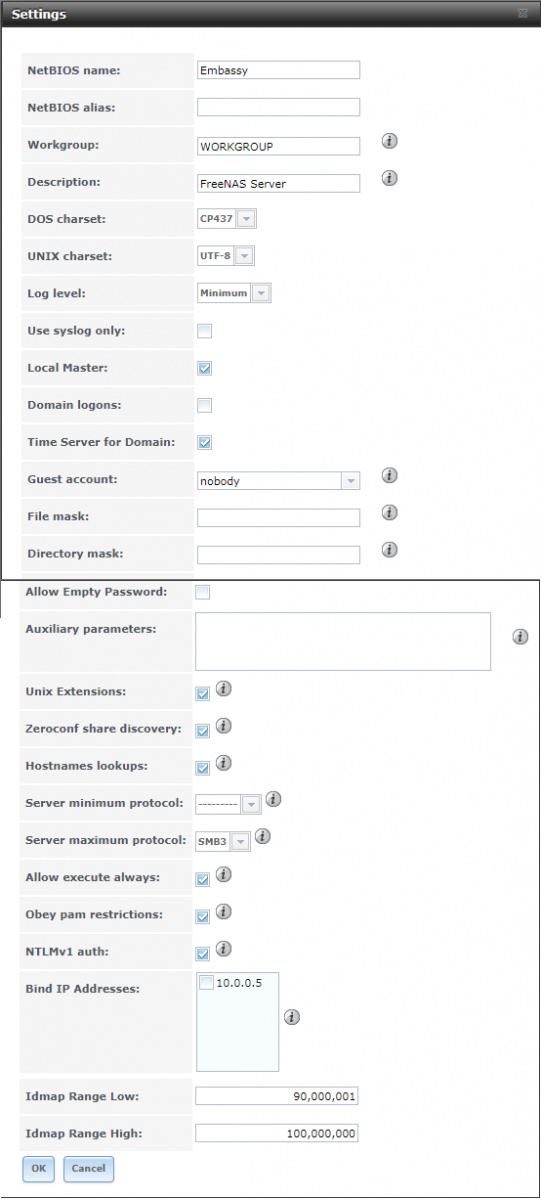Show help info for Description field
541x1200 pixels.
[x=390, y=178]
